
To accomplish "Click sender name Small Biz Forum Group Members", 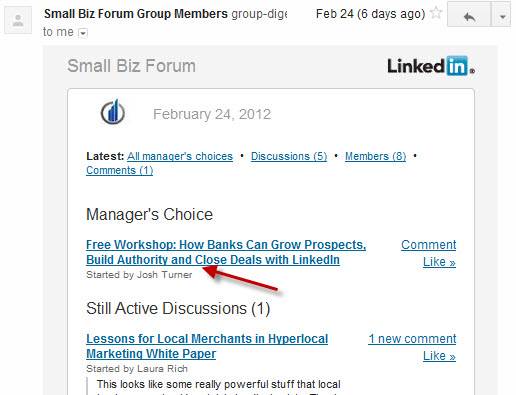I will tap(136, 14).
